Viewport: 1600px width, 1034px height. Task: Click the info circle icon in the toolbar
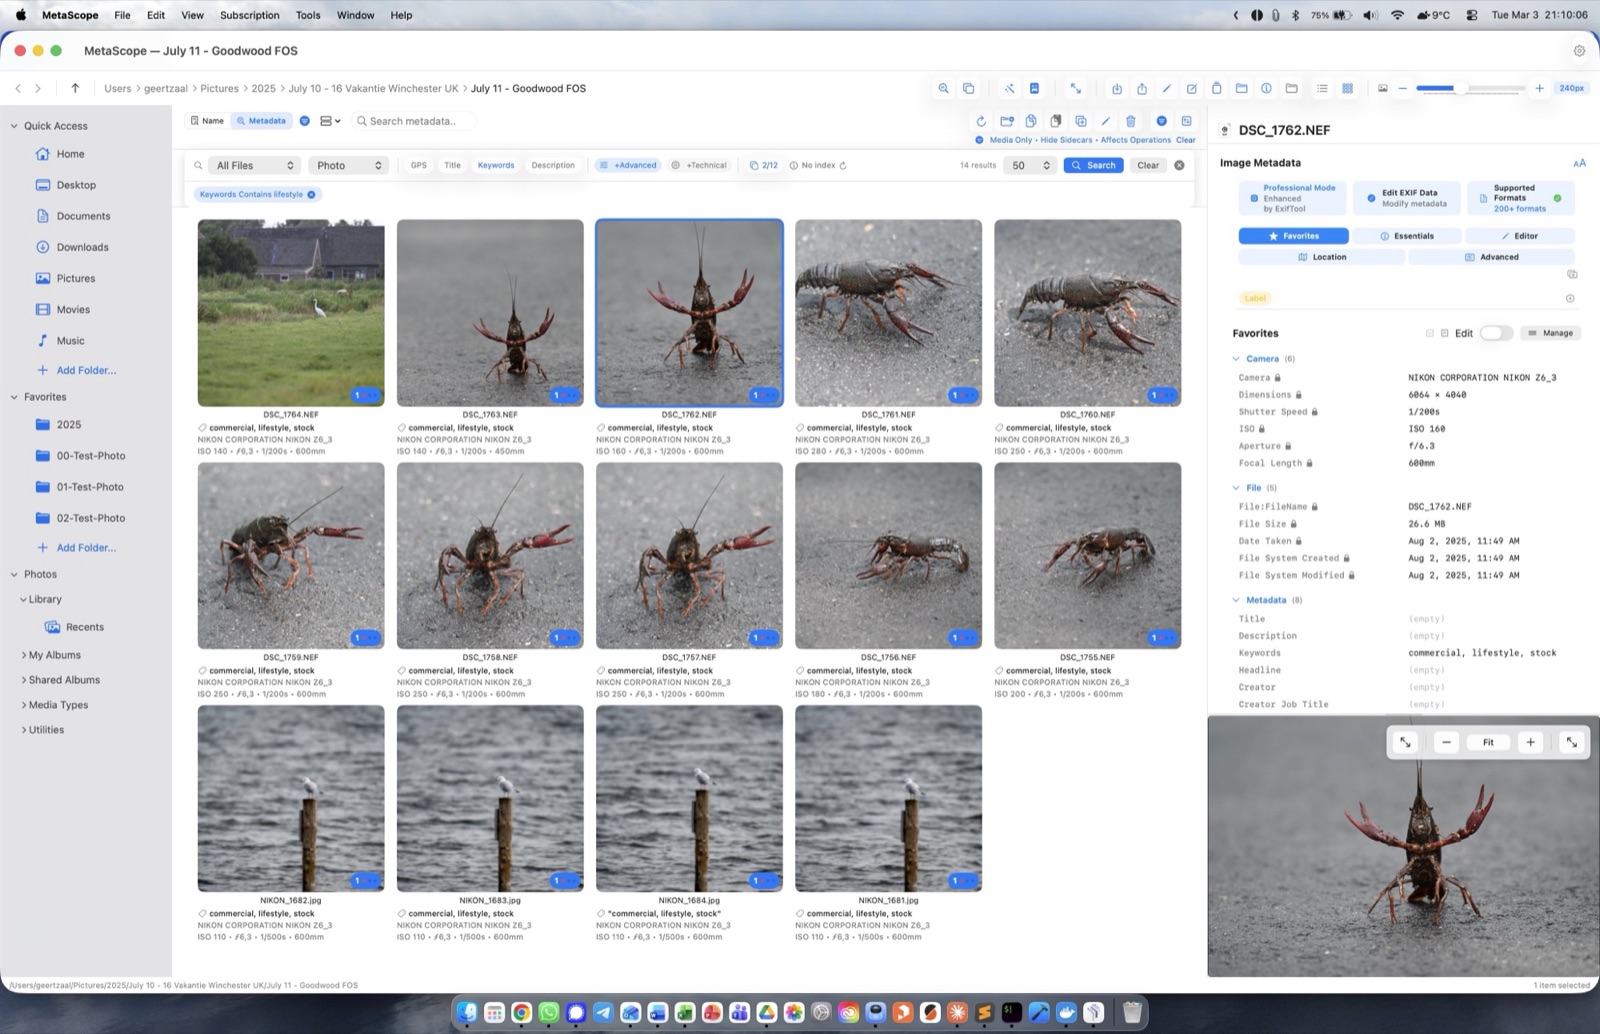point(1266,88)
